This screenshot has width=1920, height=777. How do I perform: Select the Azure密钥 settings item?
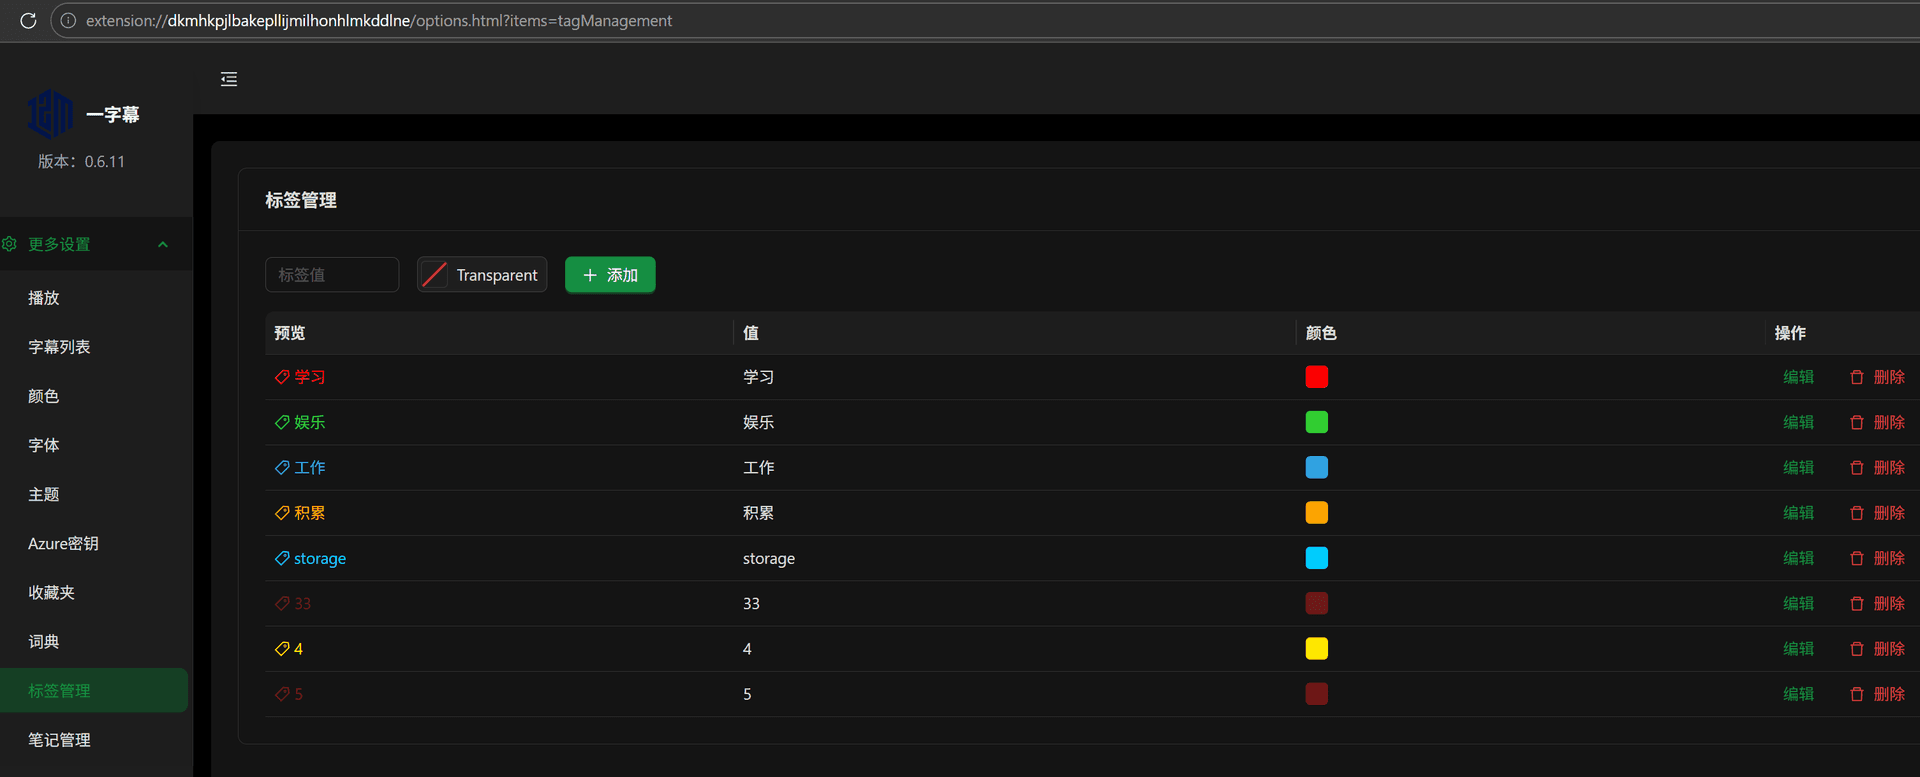(63, 543)
